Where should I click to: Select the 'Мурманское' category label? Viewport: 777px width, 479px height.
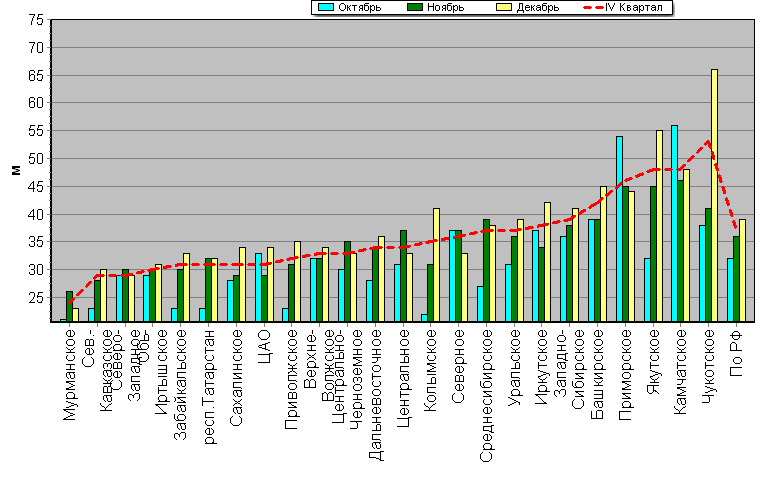tap(70, 375)
